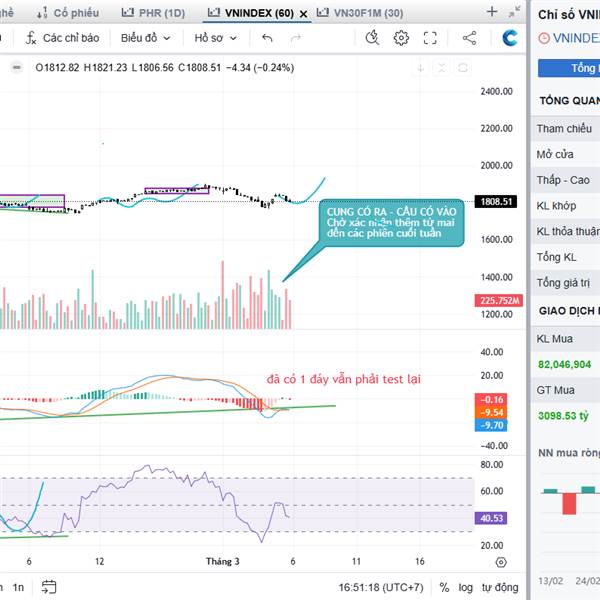Switch to the VN30F1M (30) tab

coord(360,12)
